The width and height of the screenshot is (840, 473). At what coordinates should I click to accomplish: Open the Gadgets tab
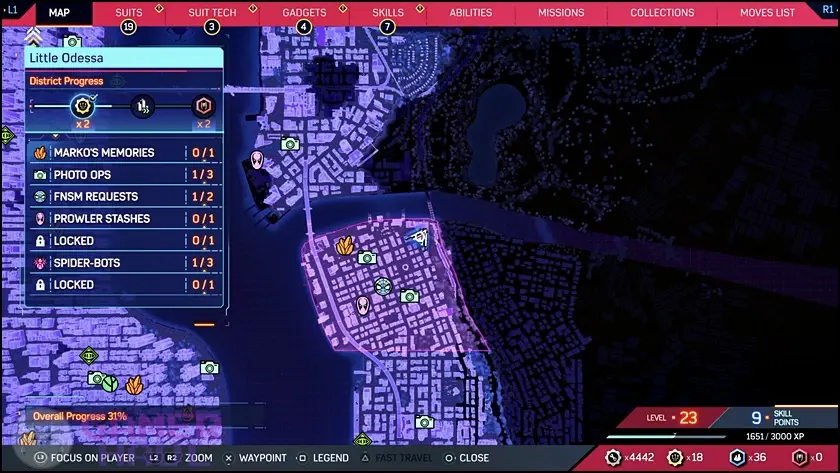coord(304,12)
